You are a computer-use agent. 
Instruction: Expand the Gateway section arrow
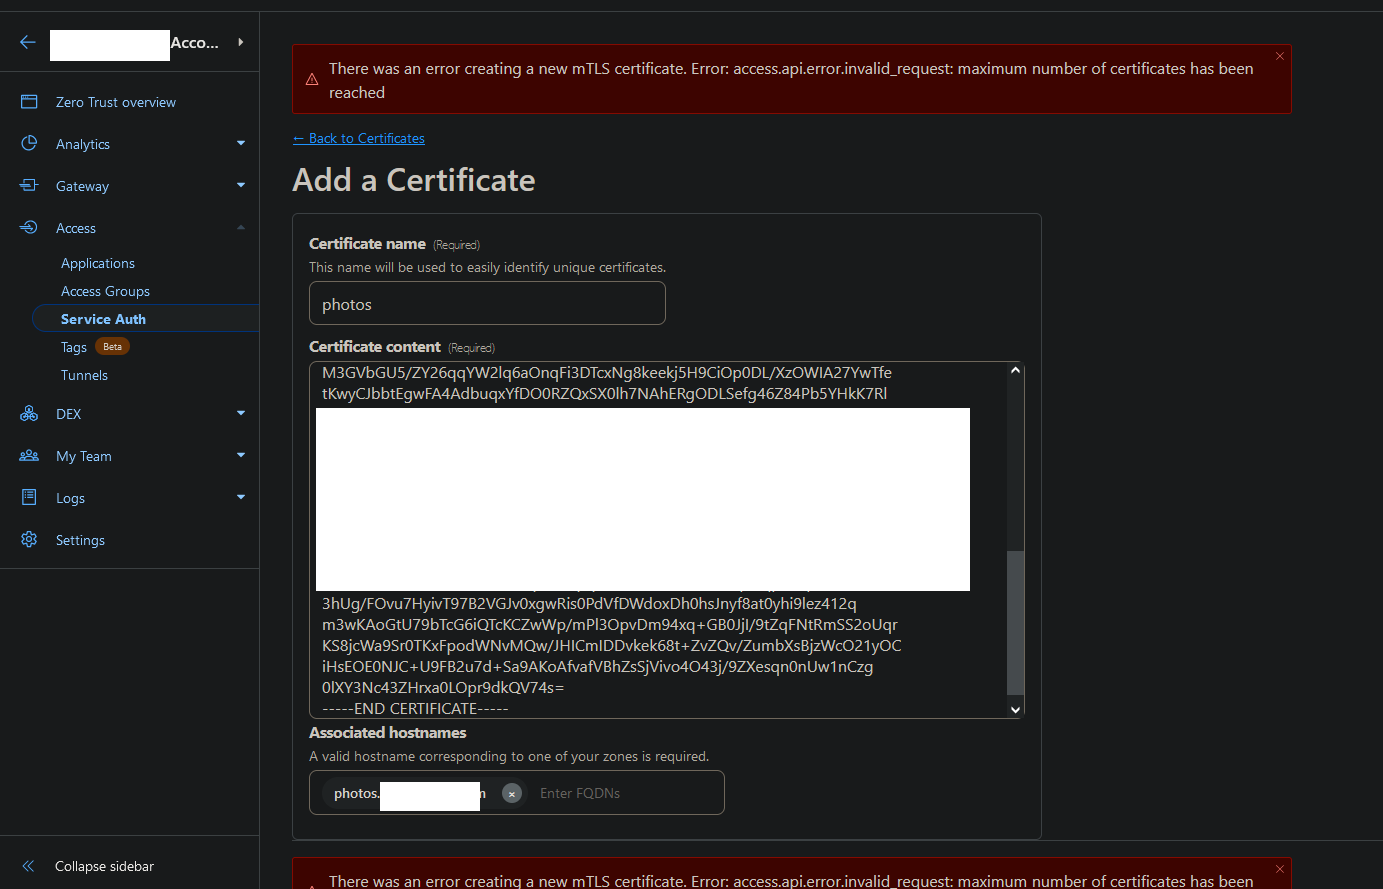[241, 186]
